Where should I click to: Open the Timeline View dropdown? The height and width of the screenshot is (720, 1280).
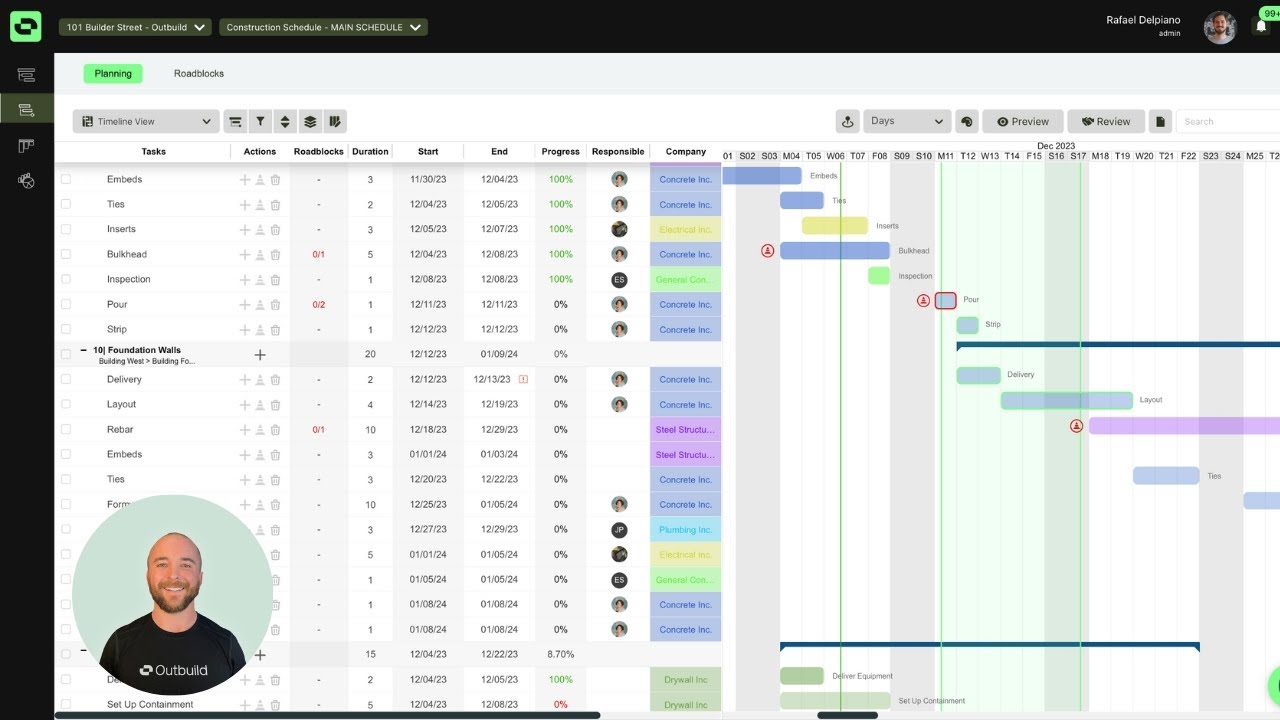coord(146,121)
